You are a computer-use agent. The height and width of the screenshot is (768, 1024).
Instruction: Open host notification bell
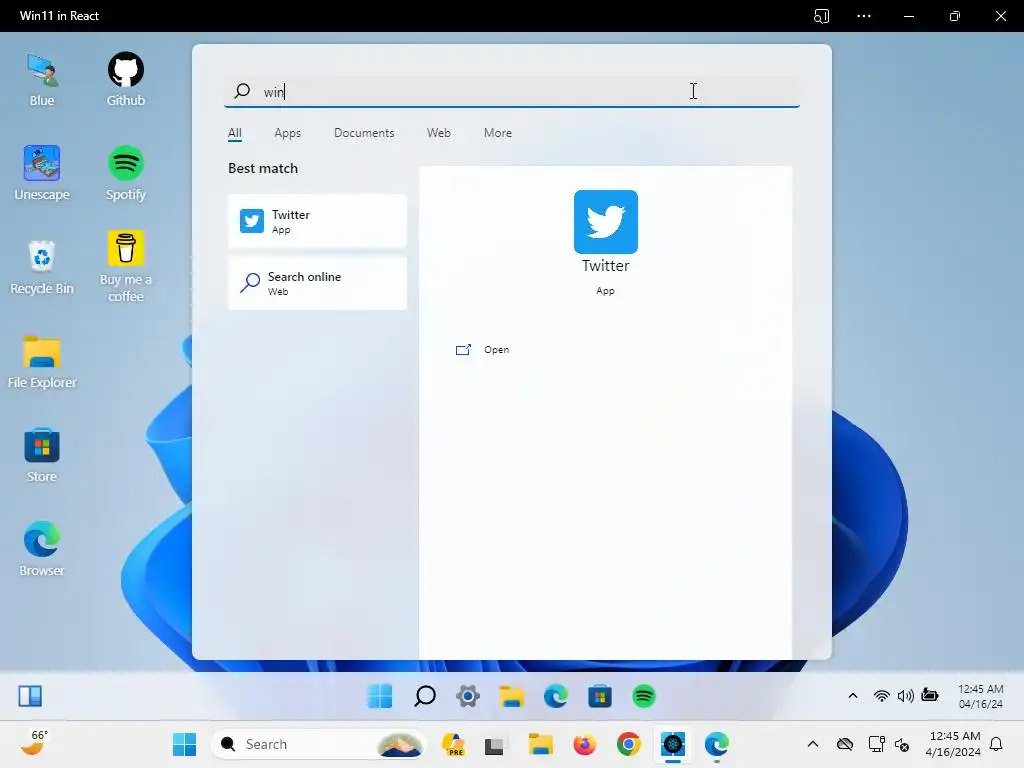tap(997, 744)
